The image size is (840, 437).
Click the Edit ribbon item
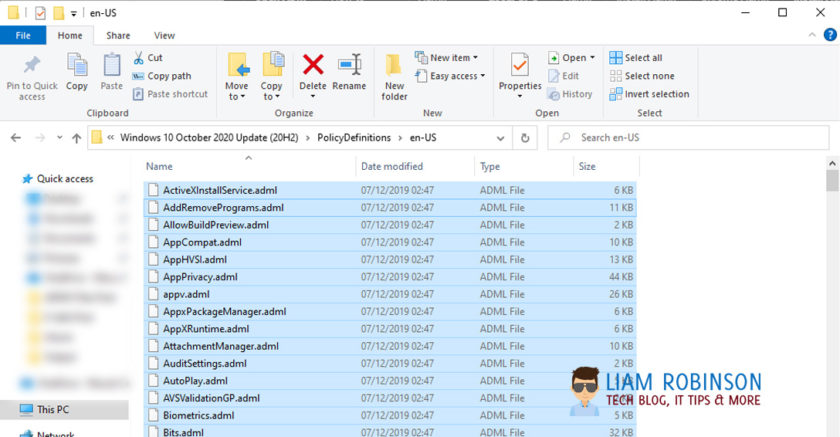[x=564, y=76]
